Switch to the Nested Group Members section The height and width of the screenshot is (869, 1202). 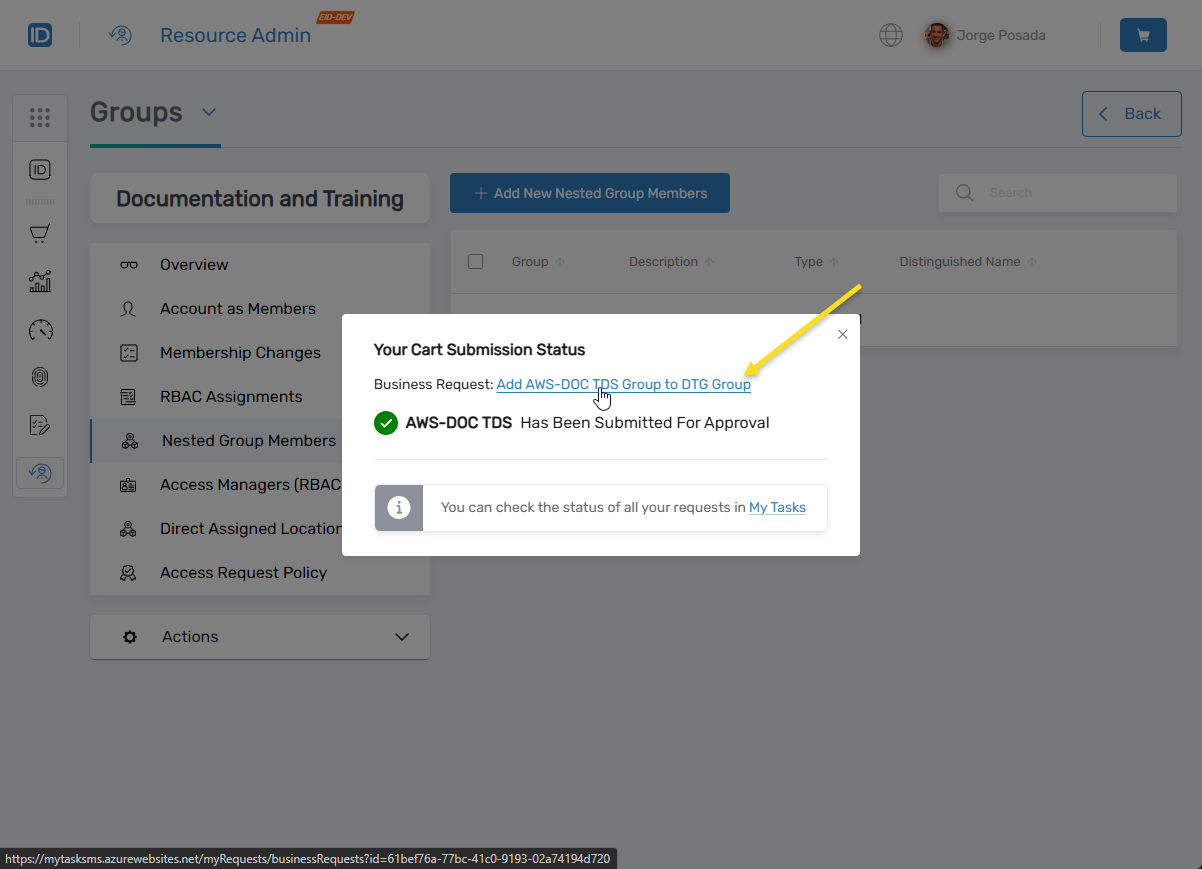click(248, 440)
